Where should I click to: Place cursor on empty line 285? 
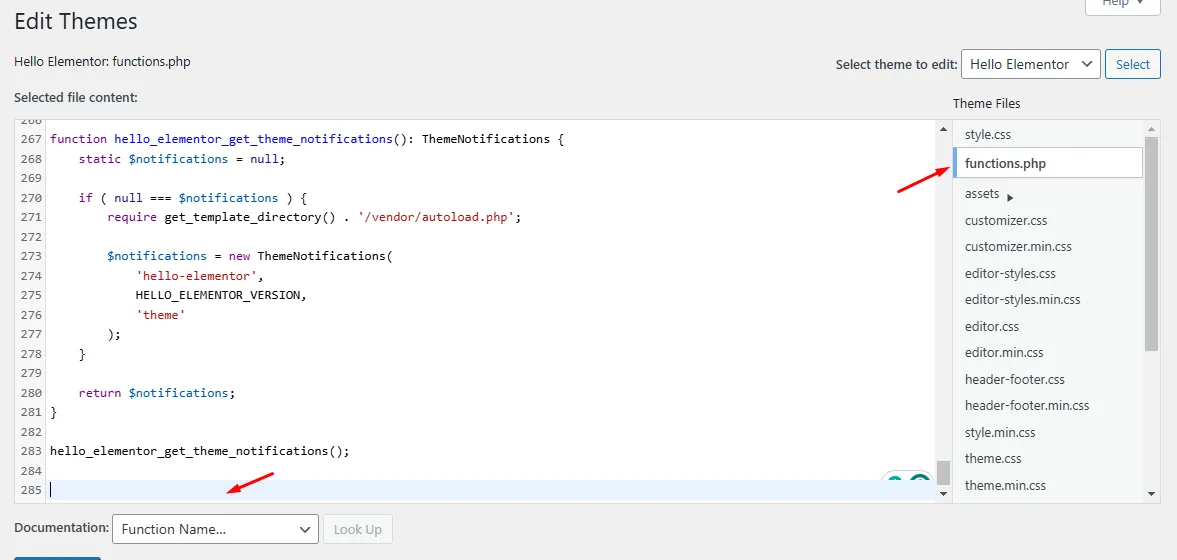point(492,490)
